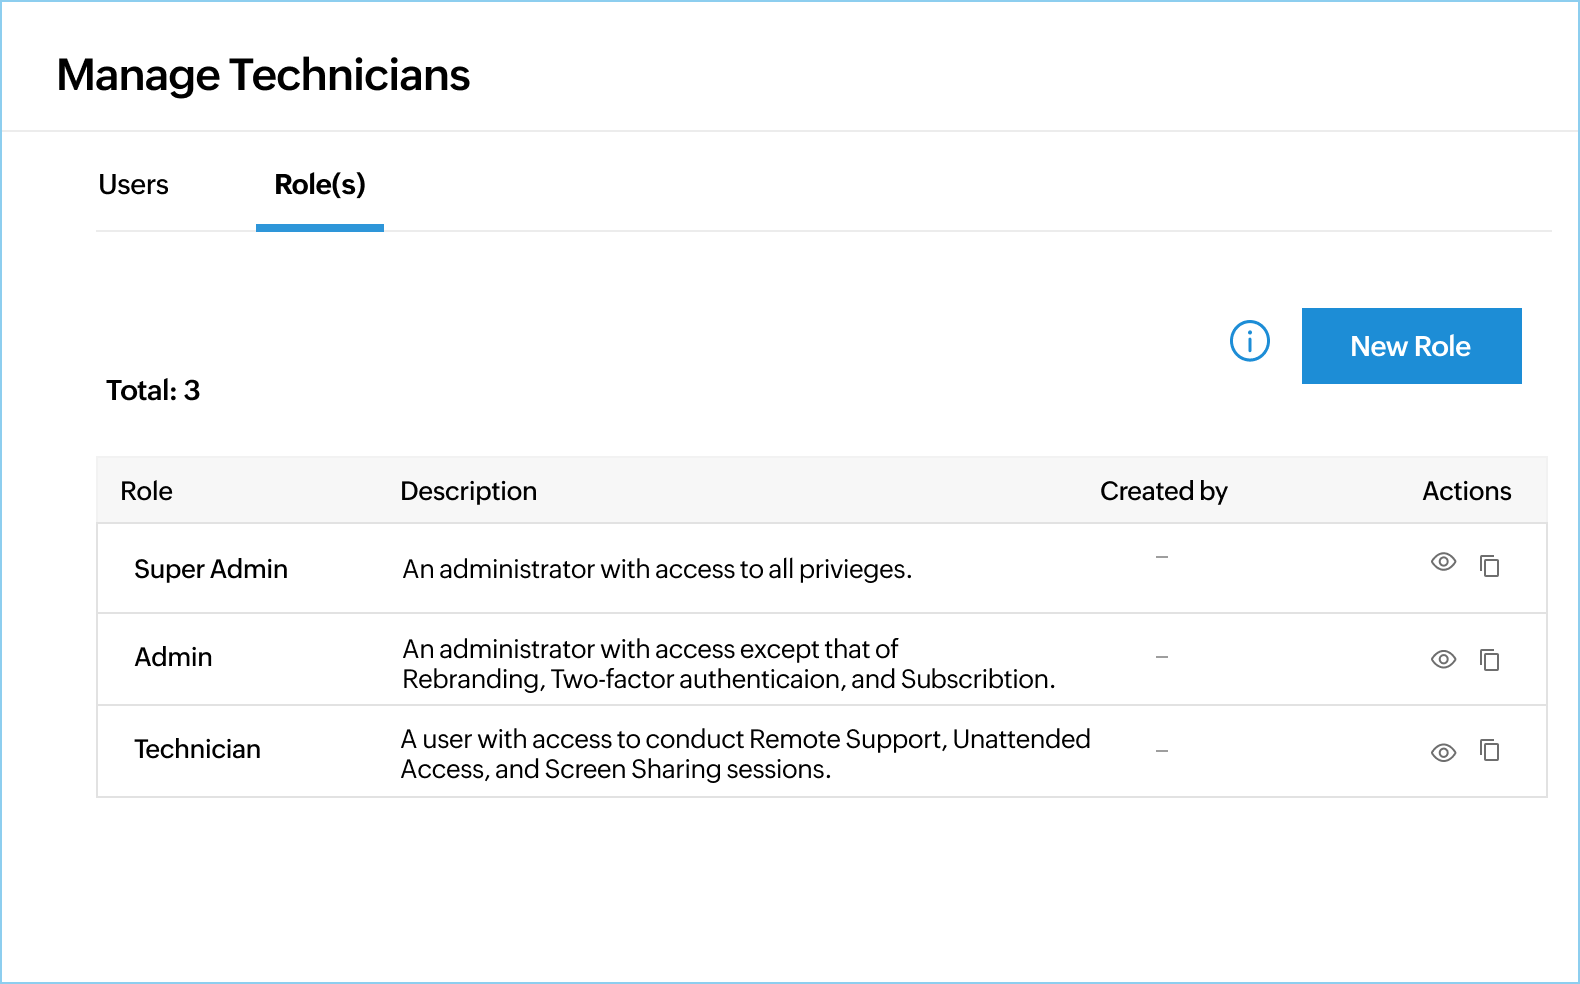Clone the Super Admin role
This screenshot has width=1580, height=984.
pyautogui.click(x=1491, y=565)
